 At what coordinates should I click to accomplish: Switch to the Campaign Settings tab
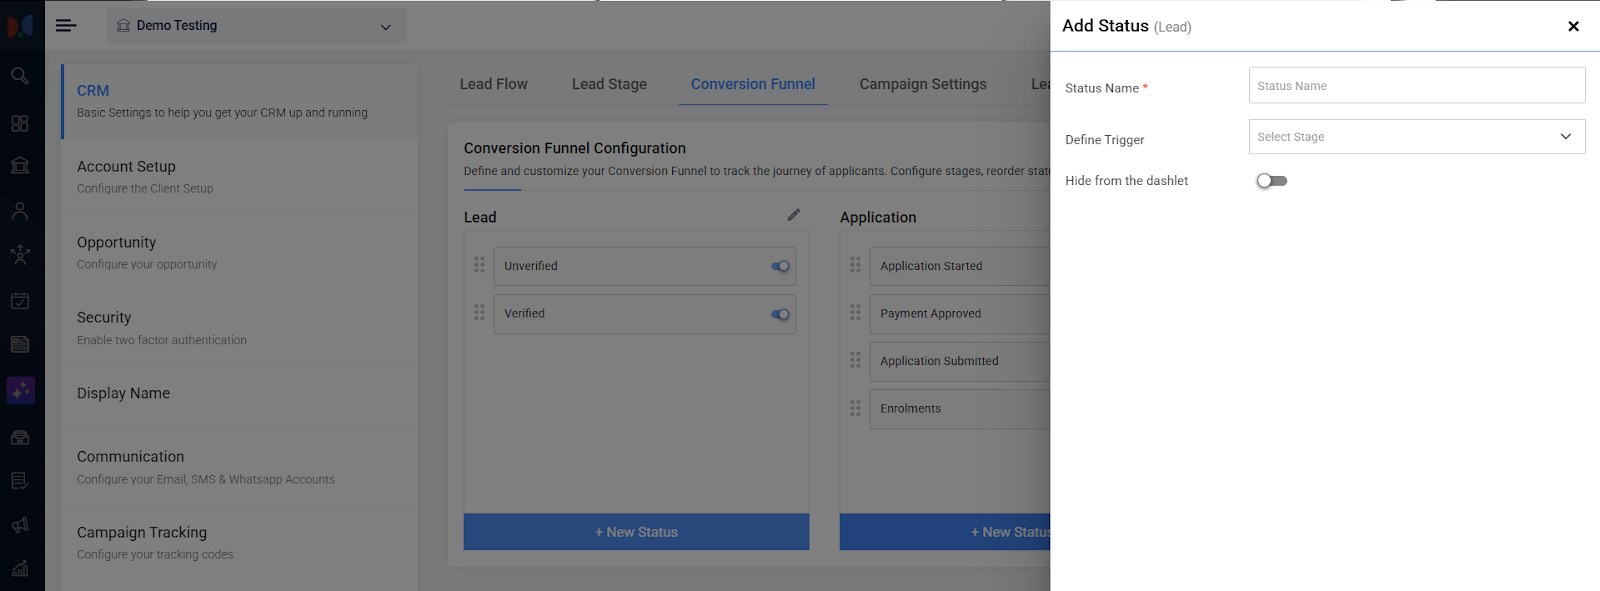tap(922, 85)
